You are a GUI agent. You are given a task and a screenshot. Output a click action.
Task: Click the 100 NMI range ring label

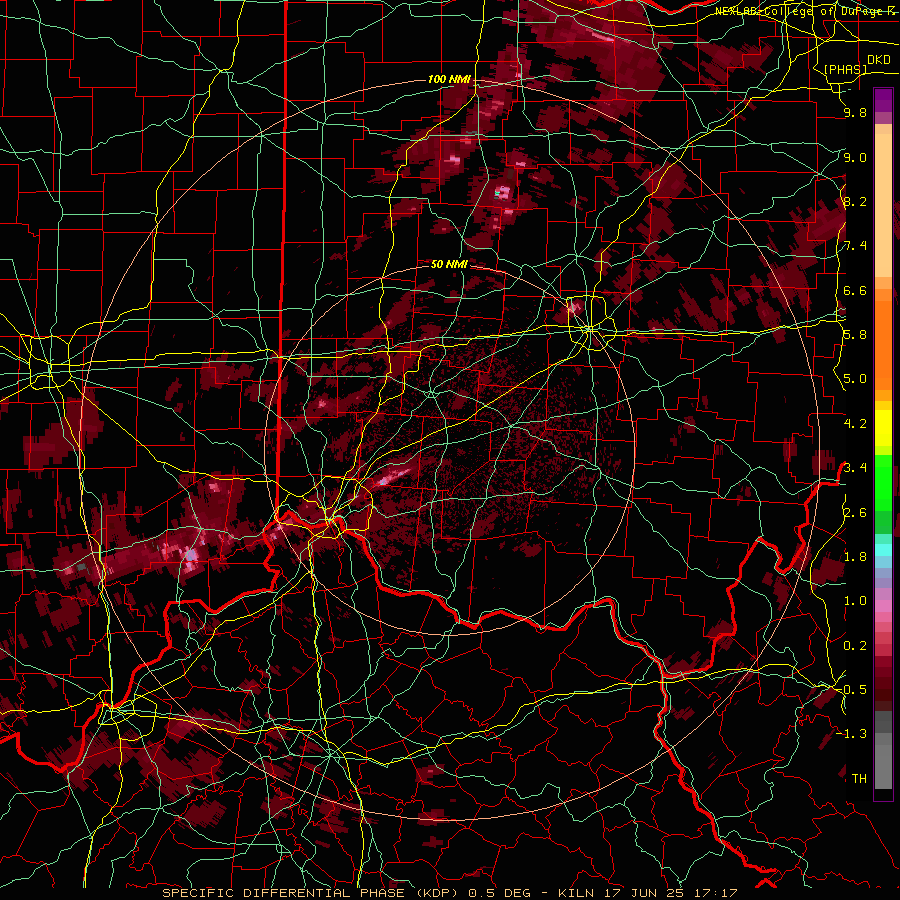(449, 79)
